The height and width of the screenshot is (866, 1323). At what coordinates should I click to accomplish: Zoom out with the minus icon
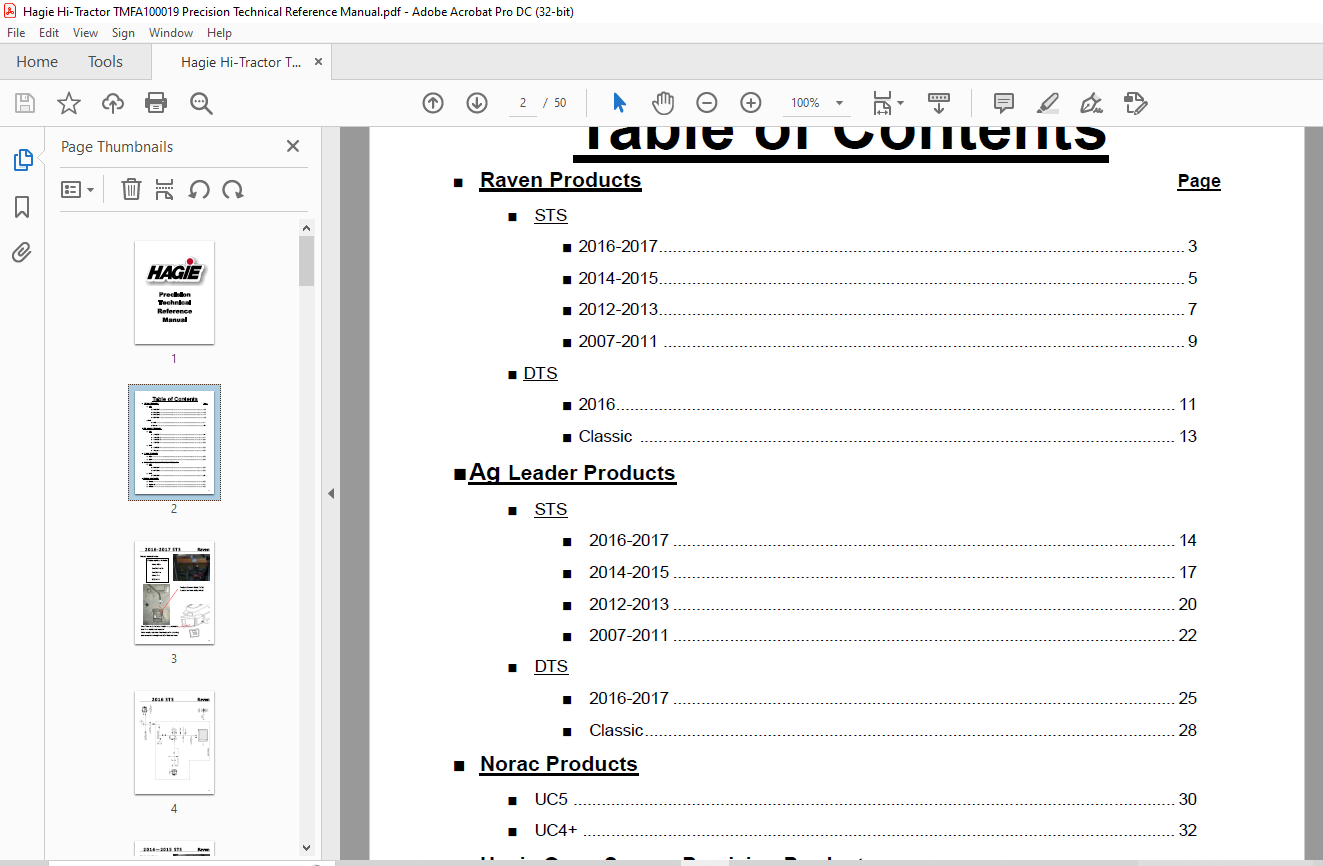pos(707,103)
